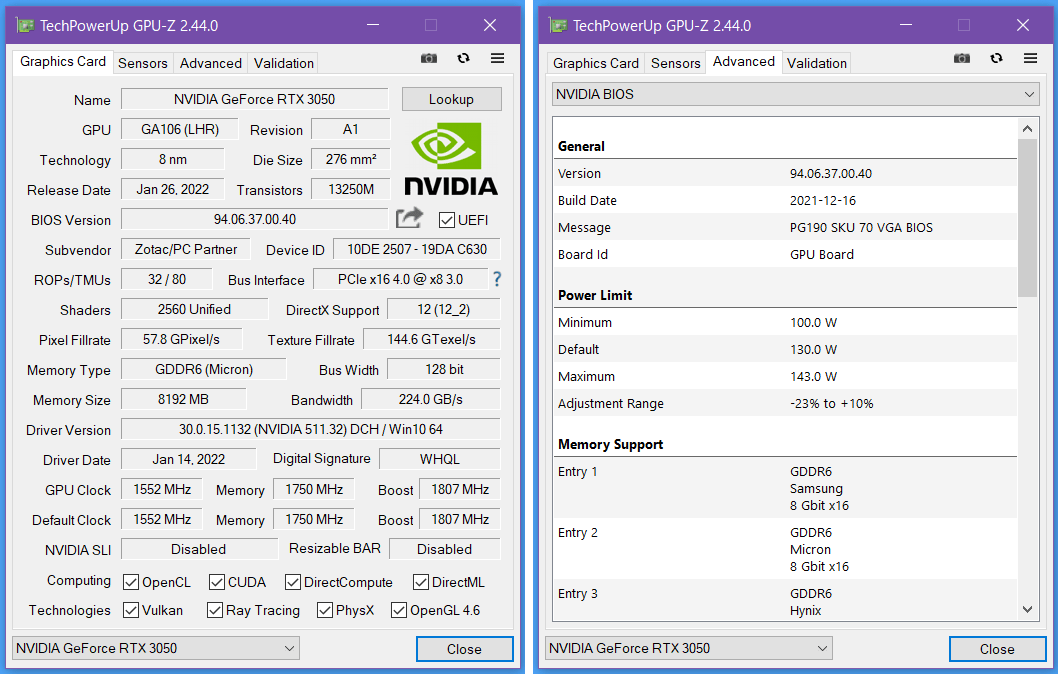1058x674 pixels.
Task: Click the Board Id value GPU Board
Action: pyautogui.click(x=822, y=254)
